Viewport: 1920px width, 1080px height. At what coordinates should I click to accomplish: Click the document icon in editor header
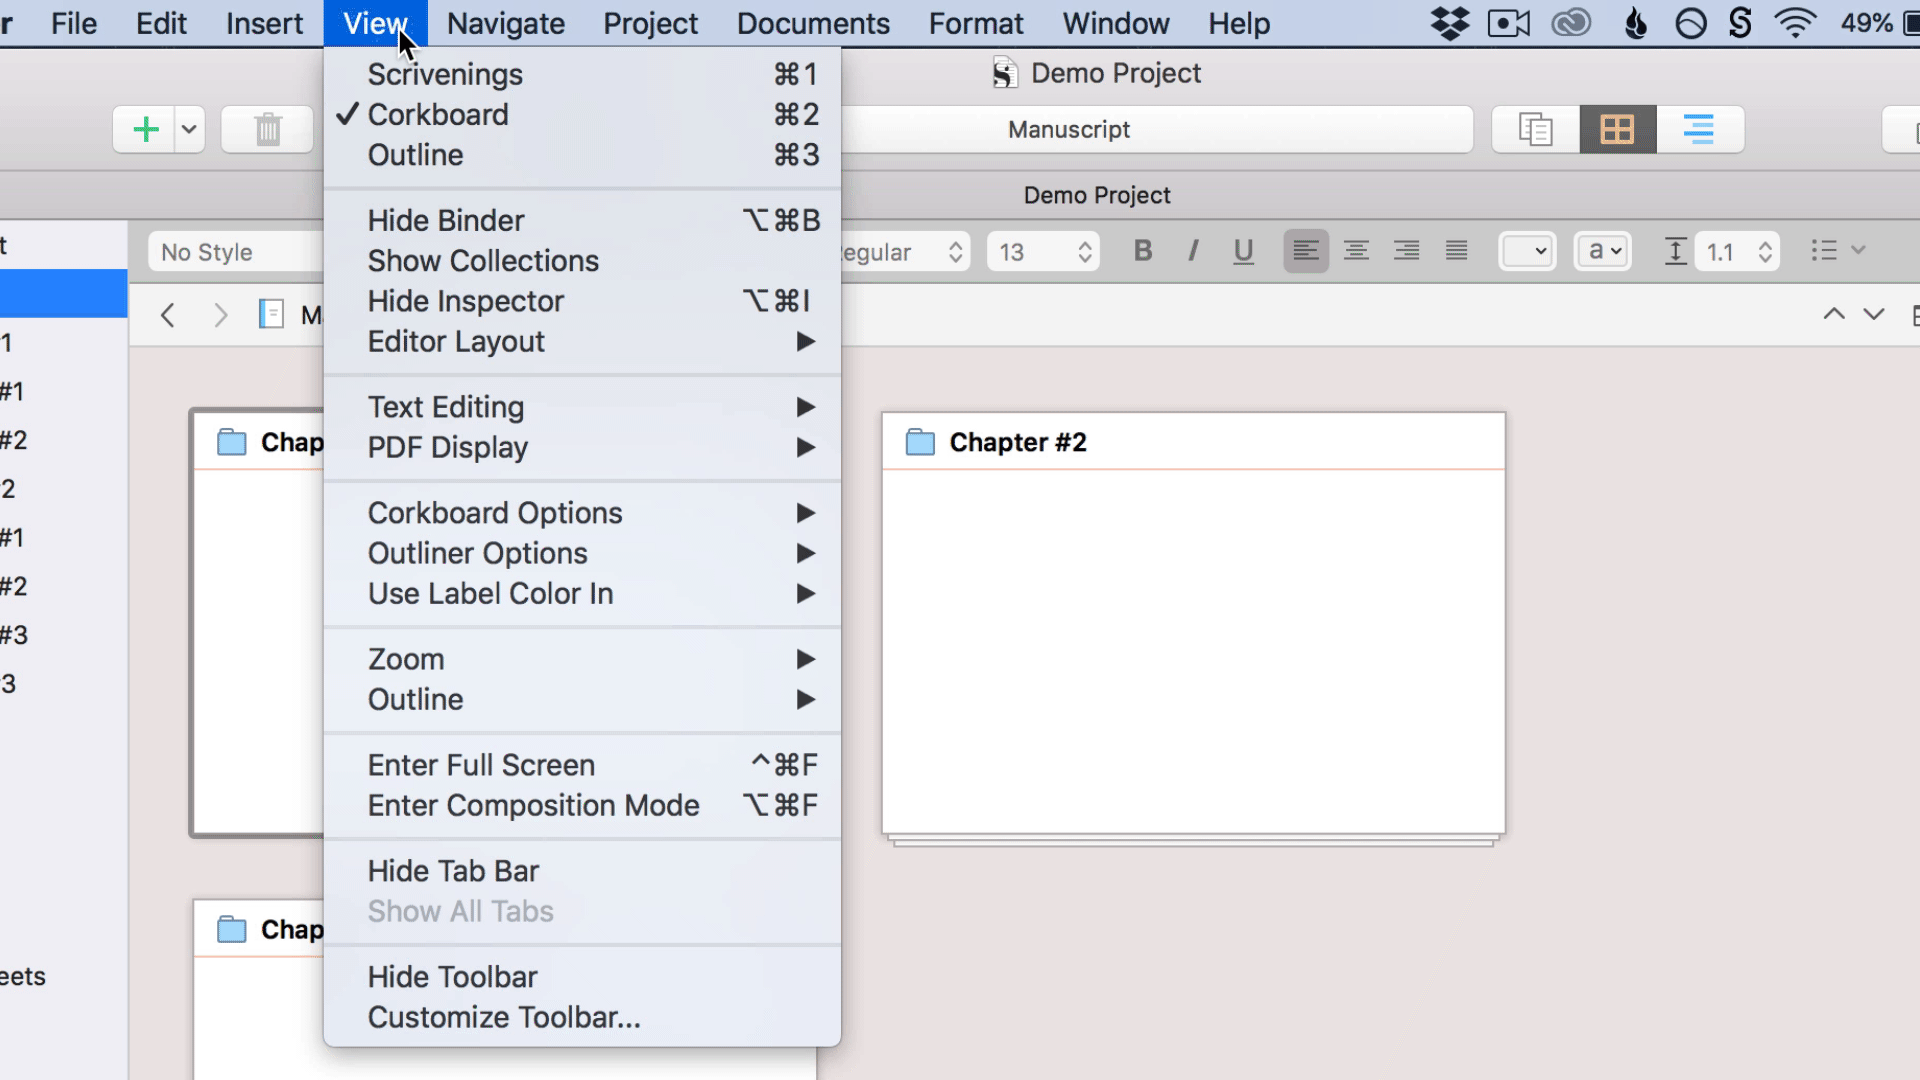[x=271, y=315]
